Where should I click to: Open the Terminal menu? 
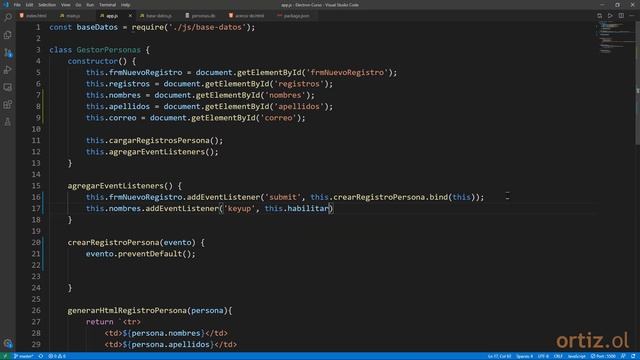click(107, 5)
